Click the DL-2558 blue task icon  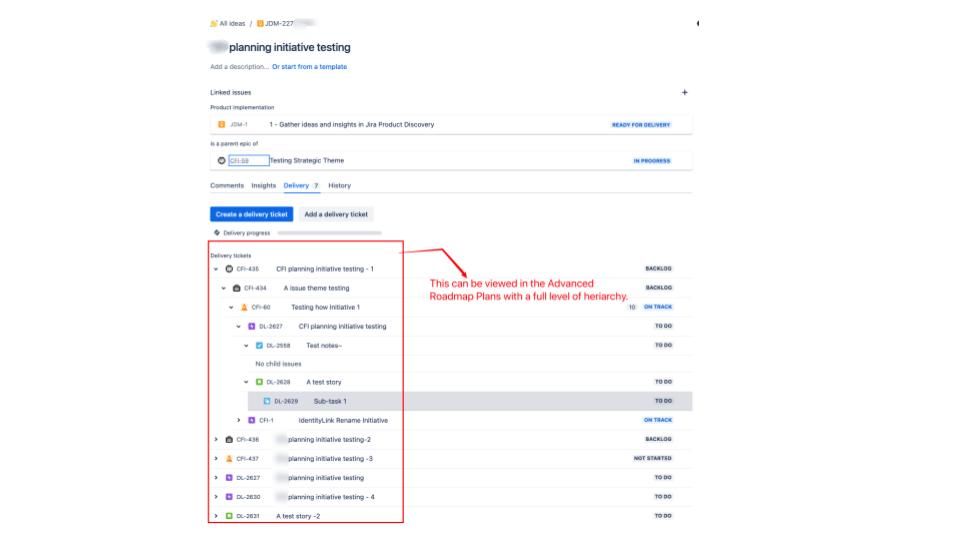click(x=259, y=345)
